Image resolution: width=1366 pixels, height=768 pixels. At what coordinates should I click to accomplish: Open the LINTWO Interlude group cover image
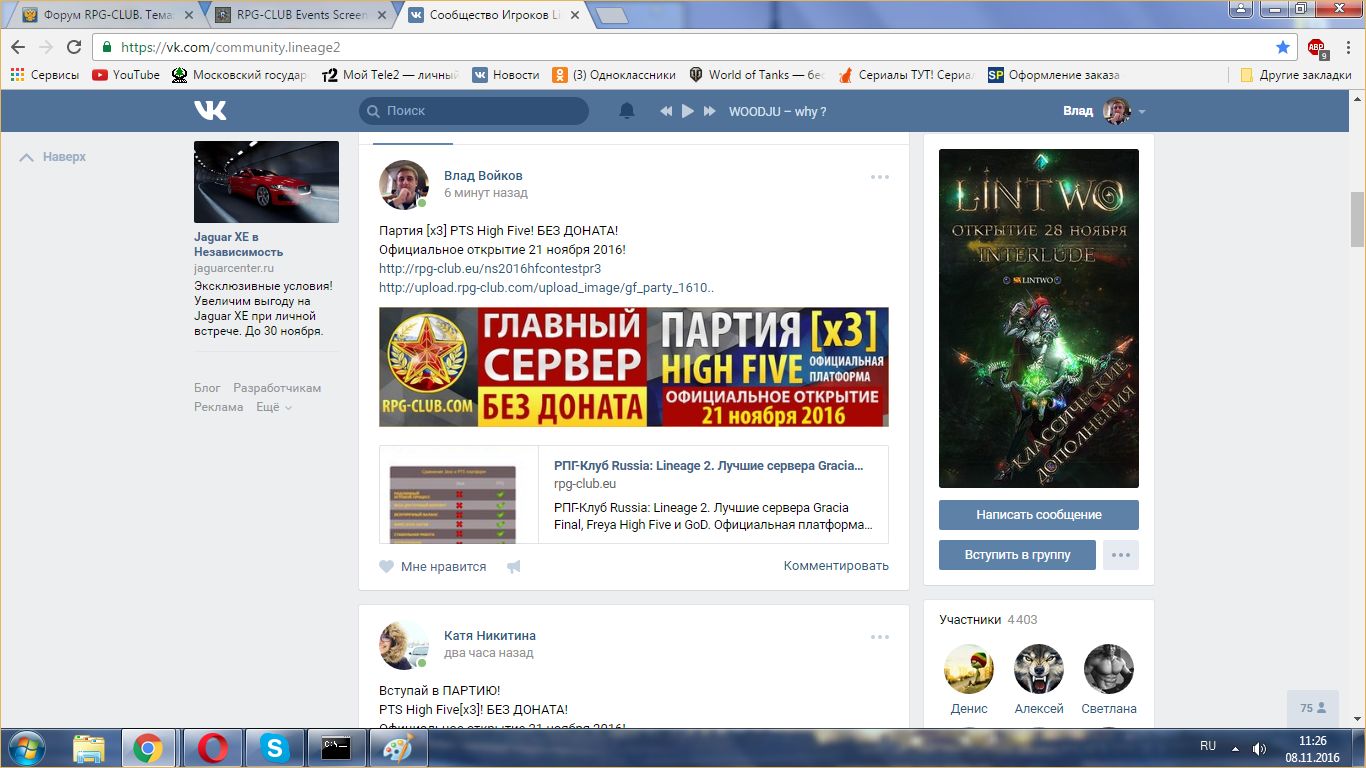tap(1039, 318)
